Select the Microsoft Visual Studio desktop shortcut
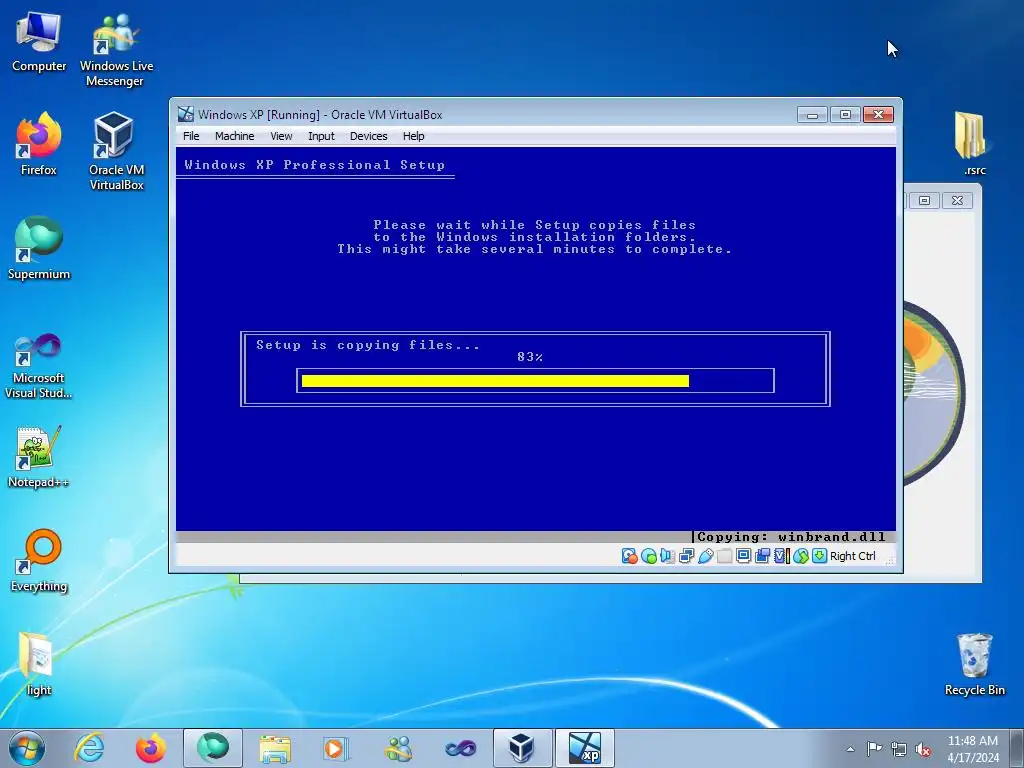Image resolution: width=1024 pixels, height=768 pixels. (39, 366)
